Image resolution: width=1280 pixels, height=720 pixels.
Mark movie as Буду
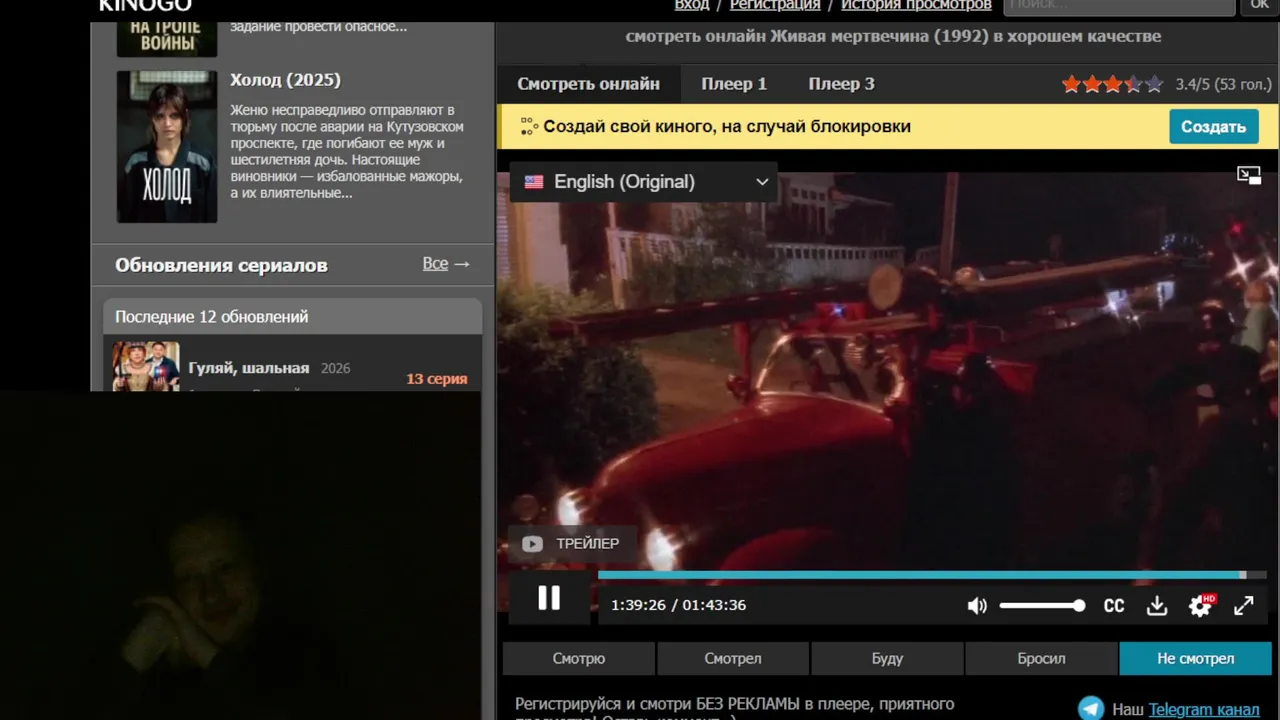tap(887, 658)
